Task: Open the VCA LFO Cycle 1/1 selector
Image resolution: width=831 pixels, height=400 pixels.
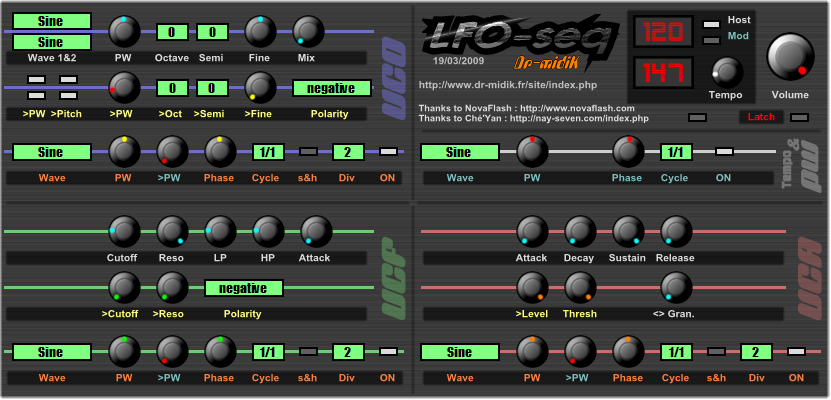Action: 676,352
